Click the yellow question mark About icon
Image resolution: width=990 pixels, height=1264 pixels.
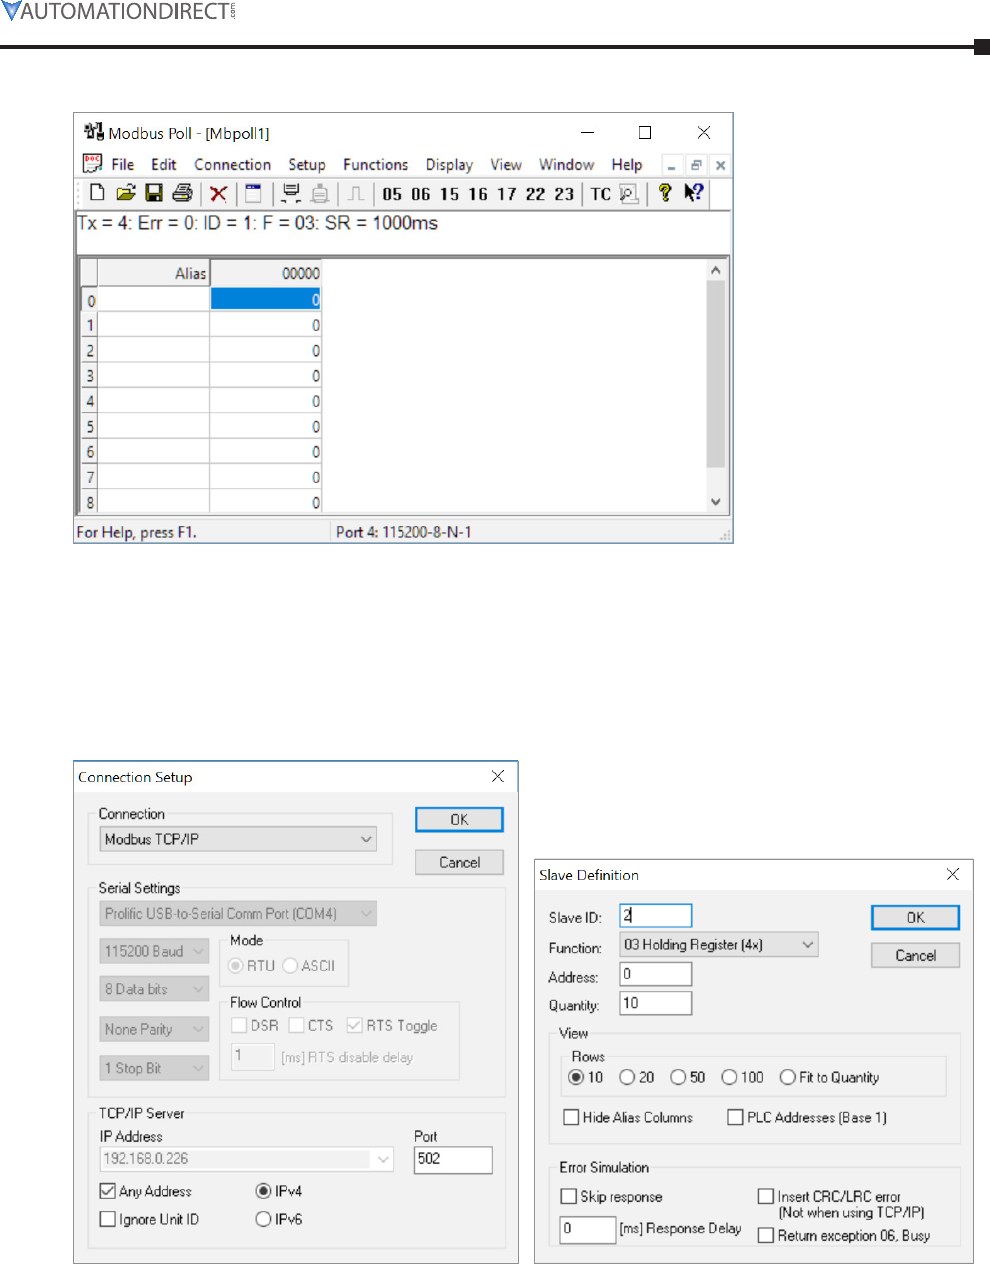pos(664,193)
